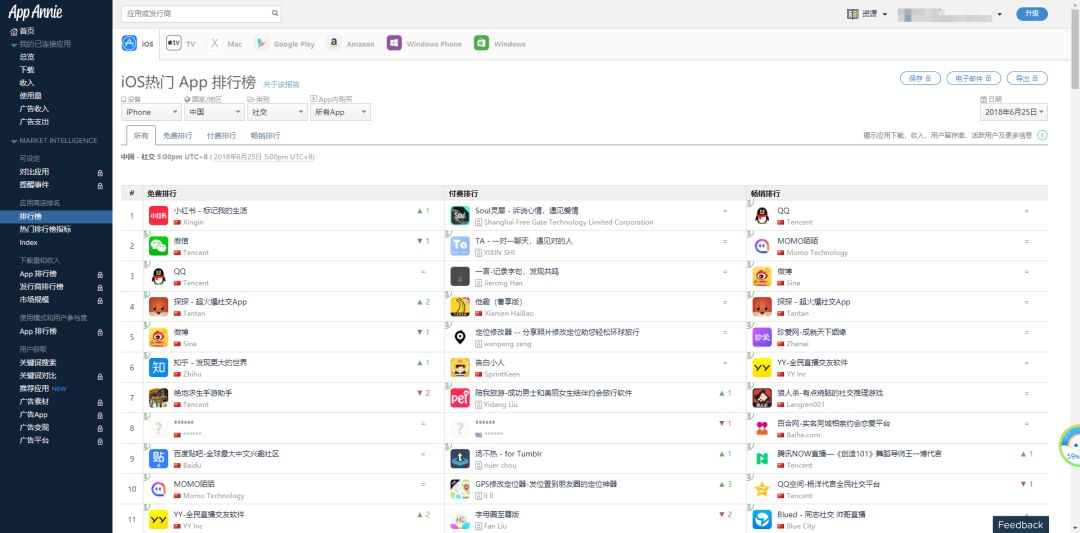This screenshot has height=533, width=1080.
Task: Open the 中国 country/region dropdown
Action: click(213, 112)
